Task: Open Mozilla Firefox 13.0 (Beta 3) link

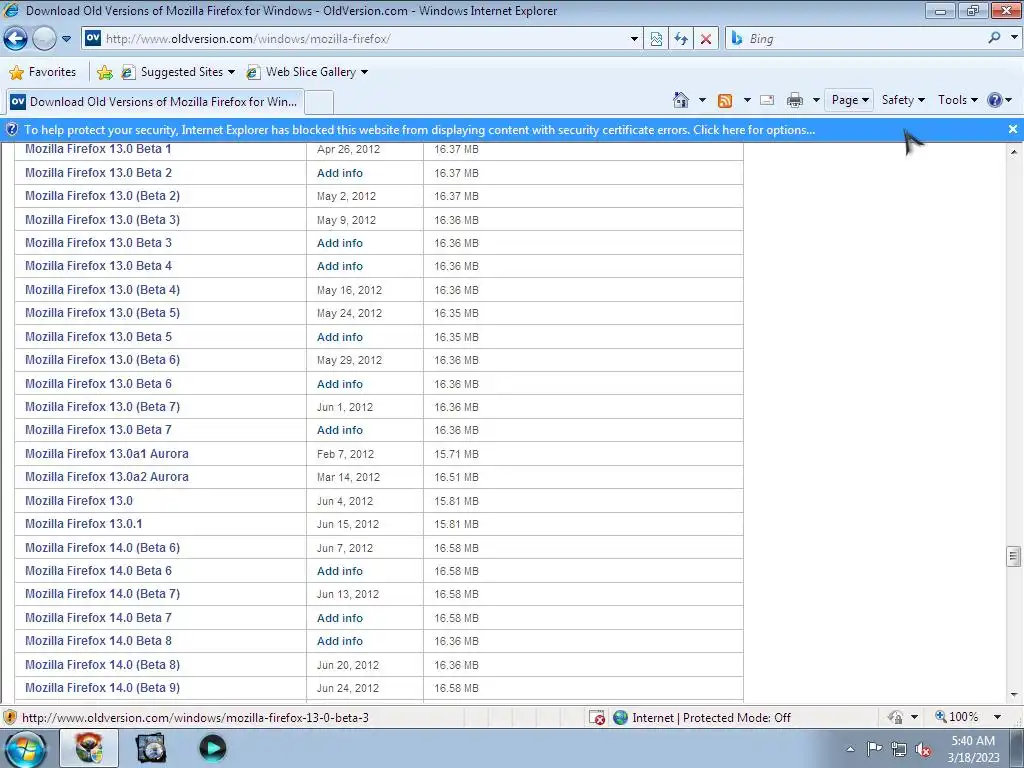Action: (x=103, y=219)
